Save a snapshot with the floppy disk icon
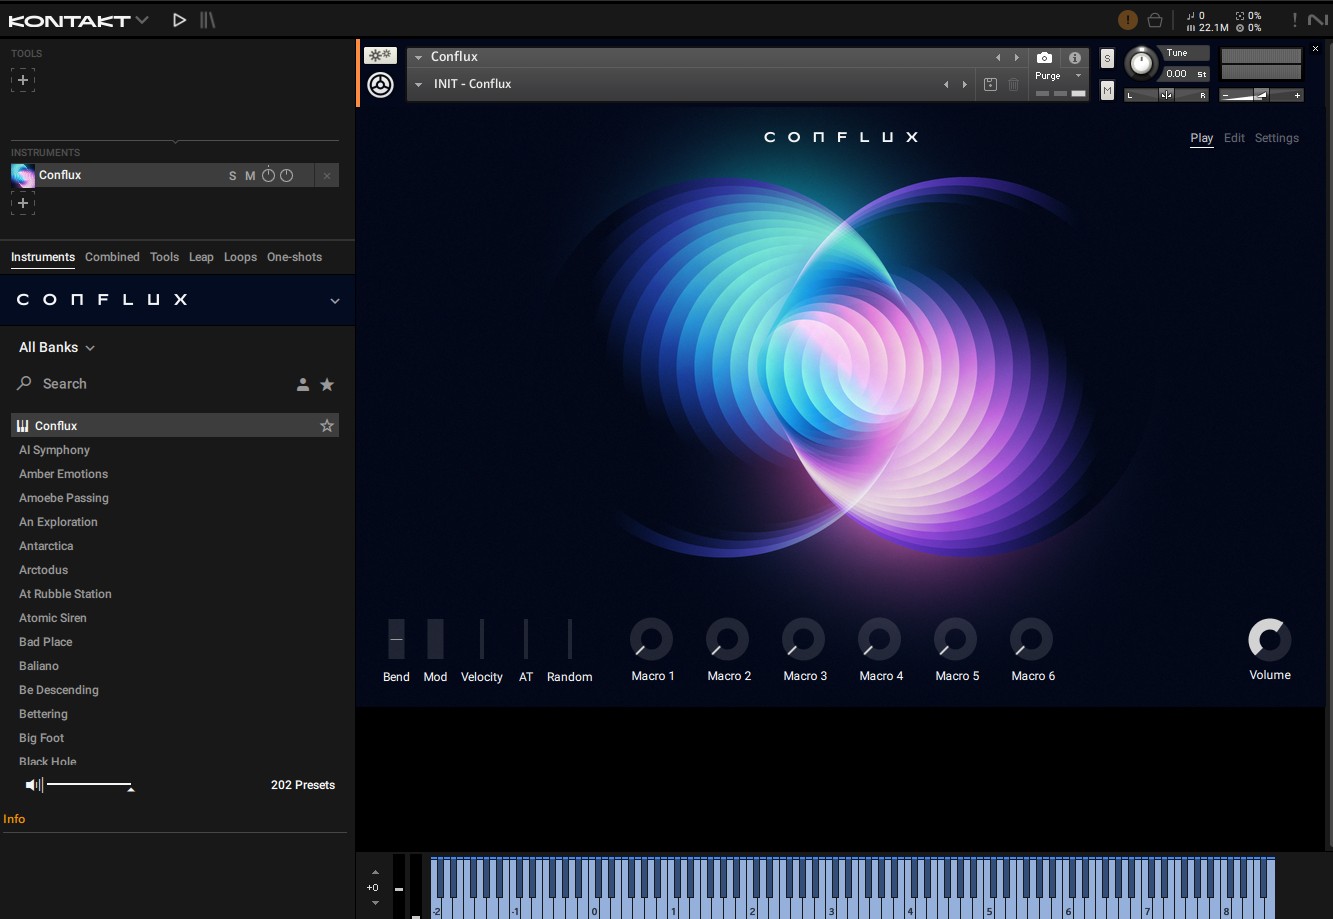This screenshot has width=1333, height=919. coord(990,84)
